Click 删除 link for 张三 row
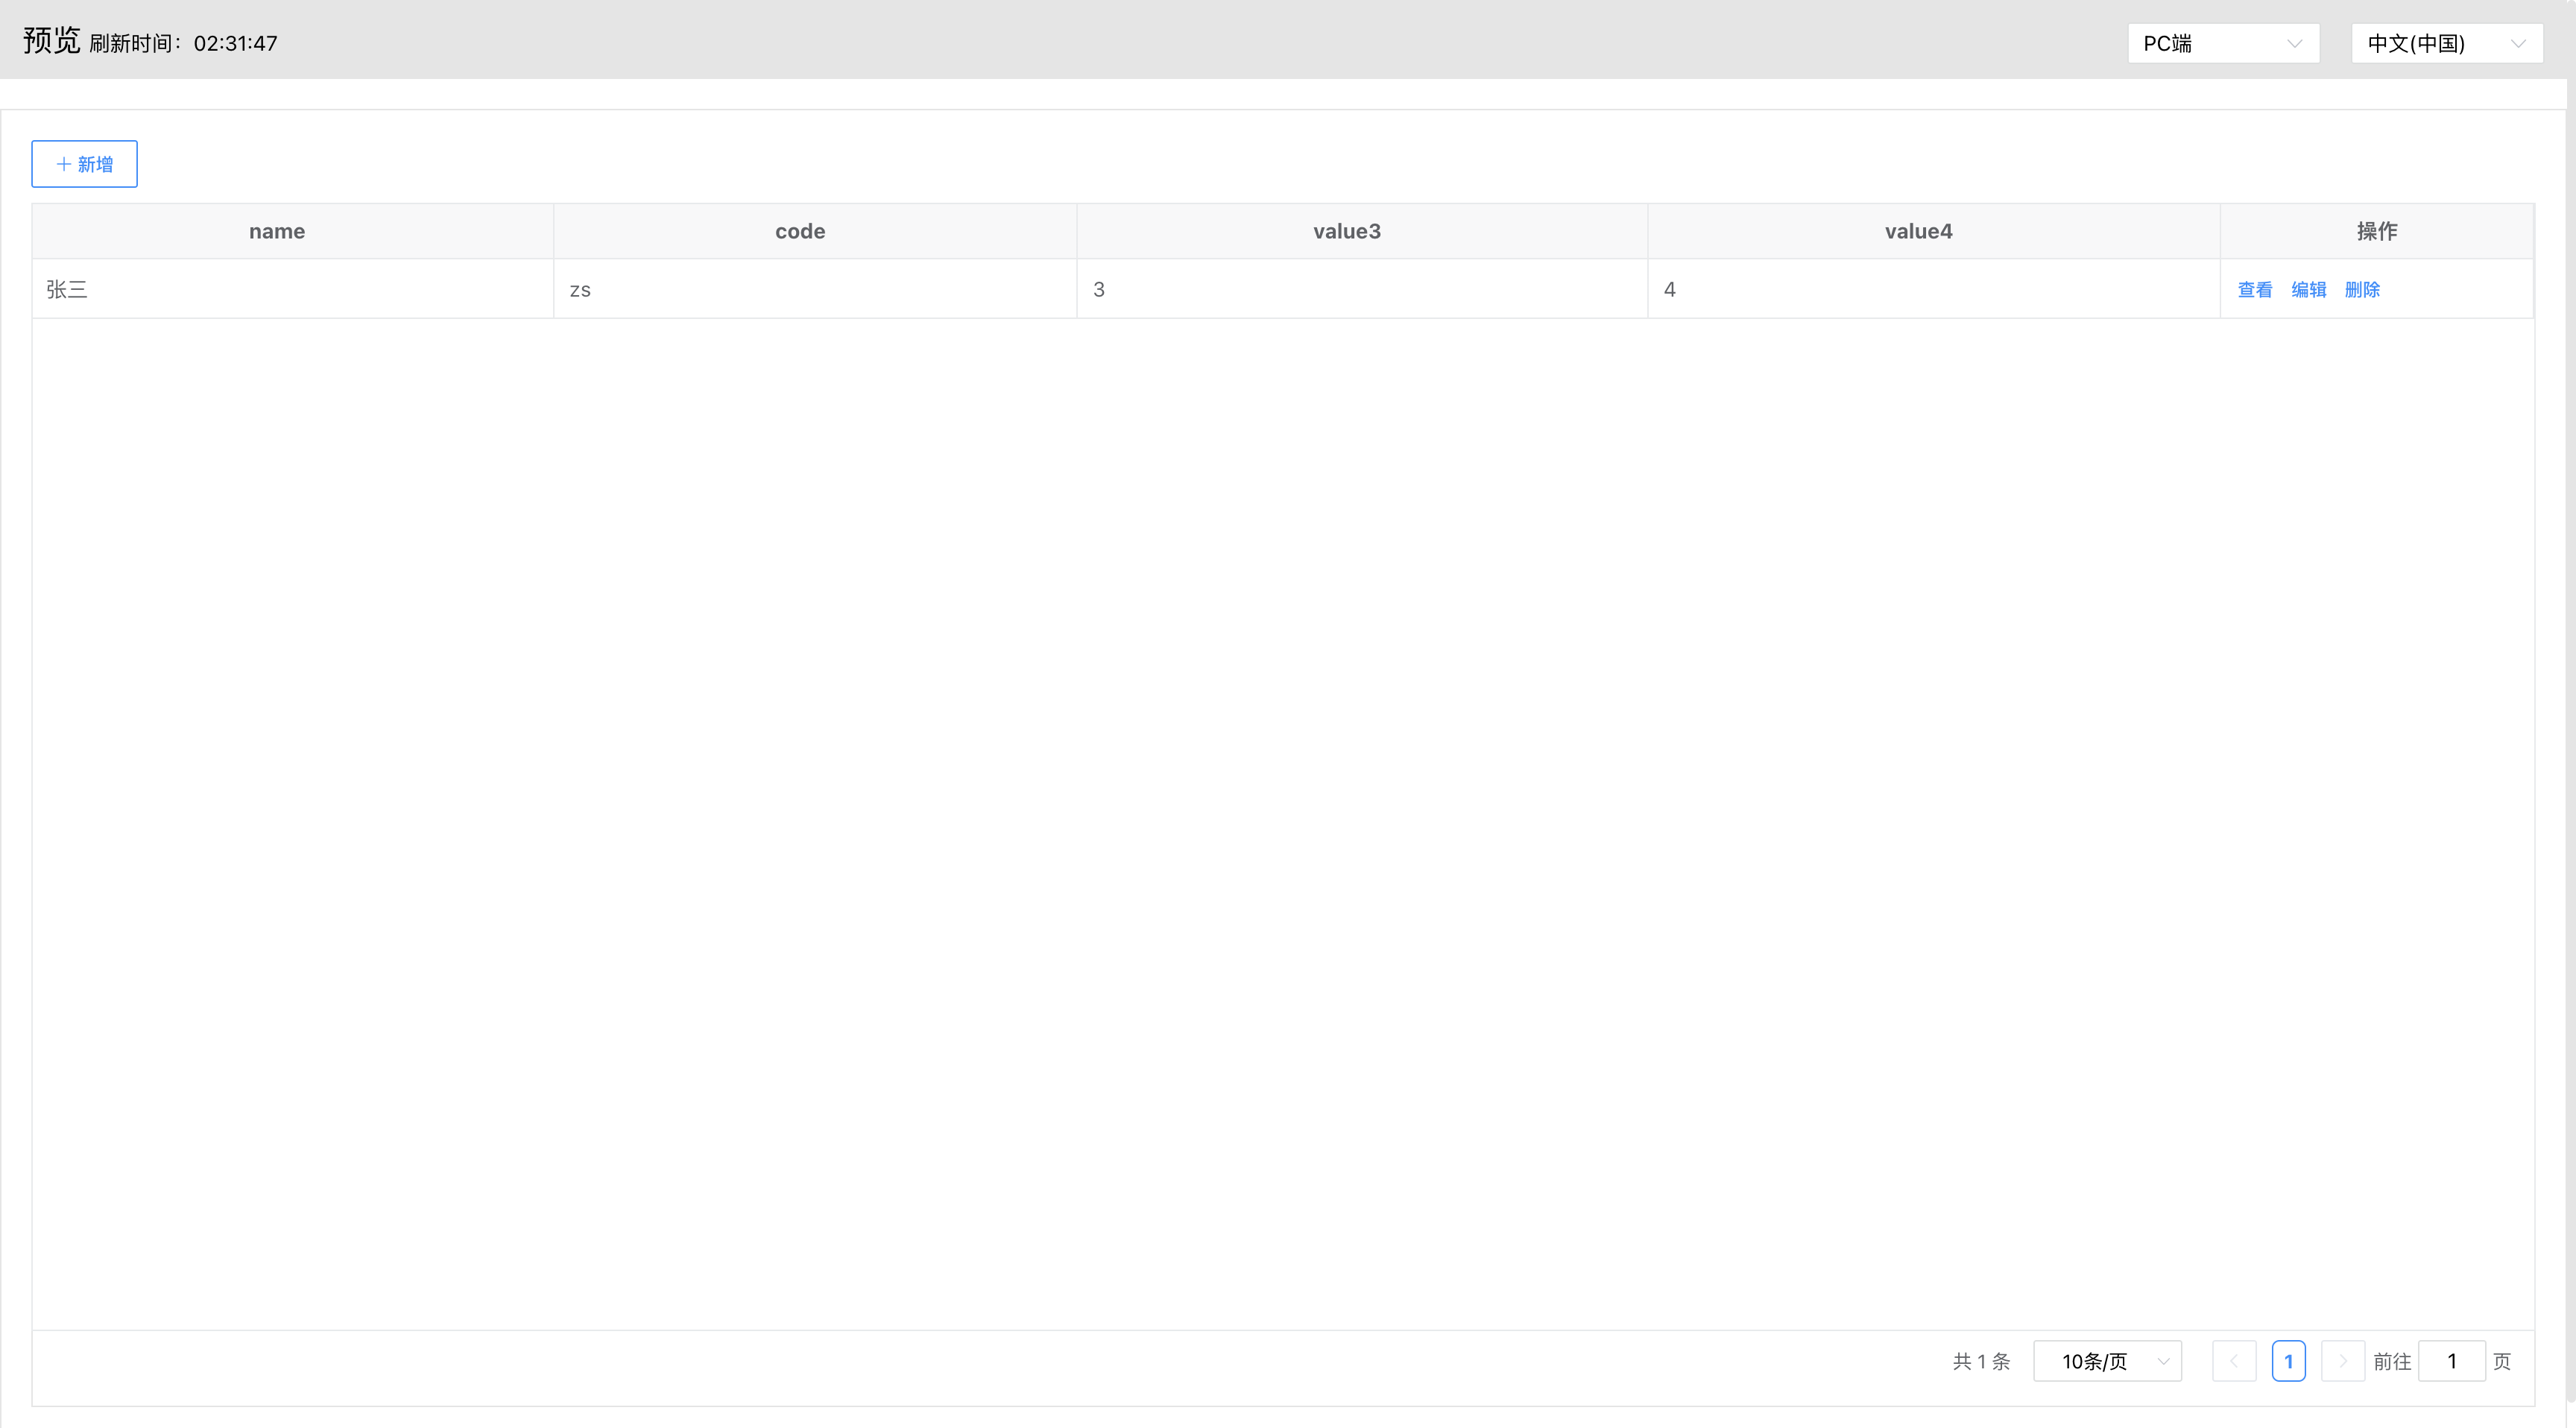This screenshot has width=2576, height=1428. pos(2362,290)
